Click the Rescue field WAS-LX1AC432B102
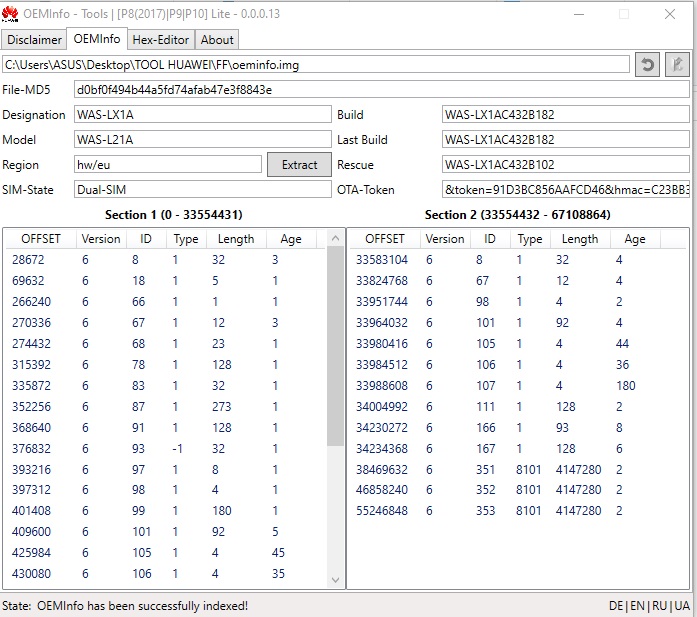The image size is (697, 617). click(x=565, y=164)
